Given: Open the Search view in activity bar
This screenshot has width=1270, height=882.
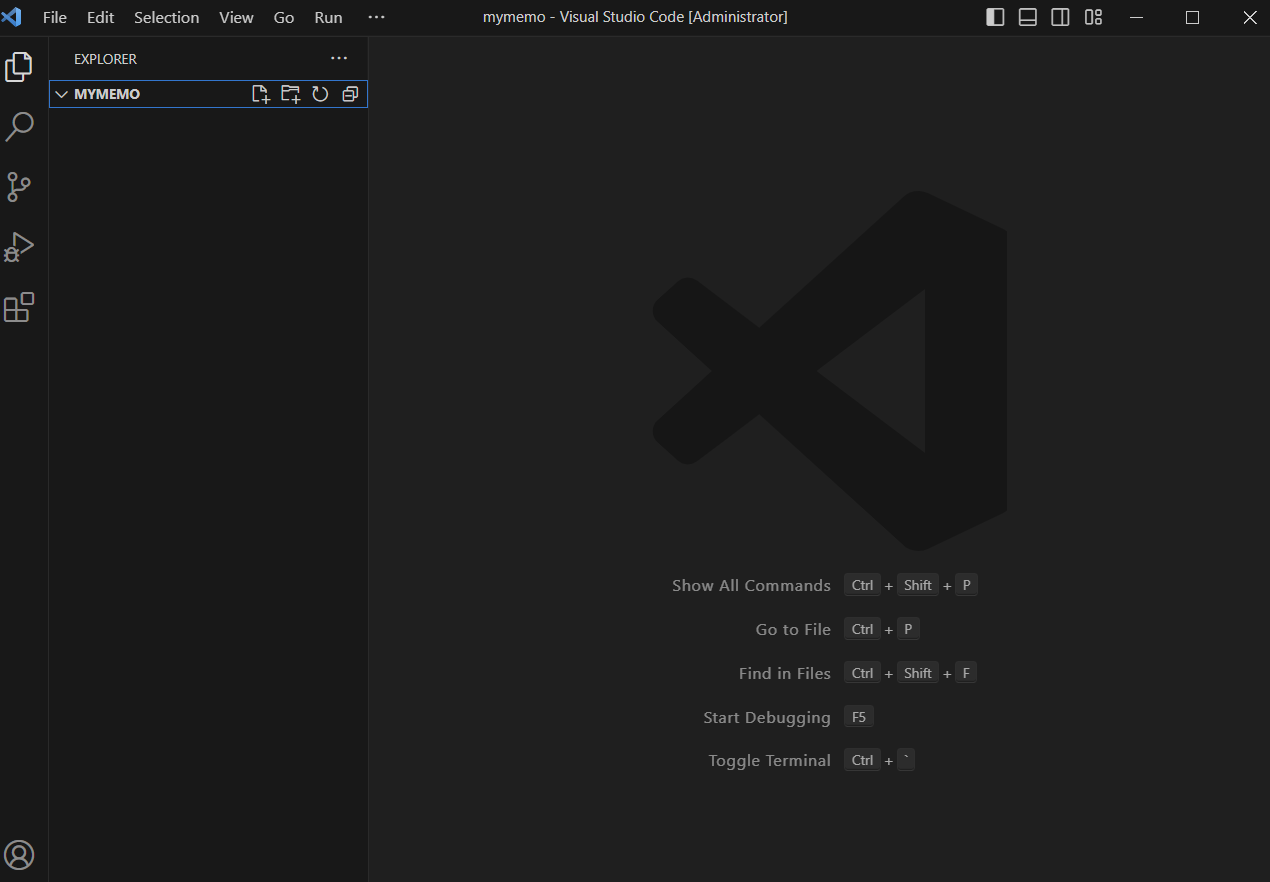Looking at the screenshot, I should pos(19,127).
